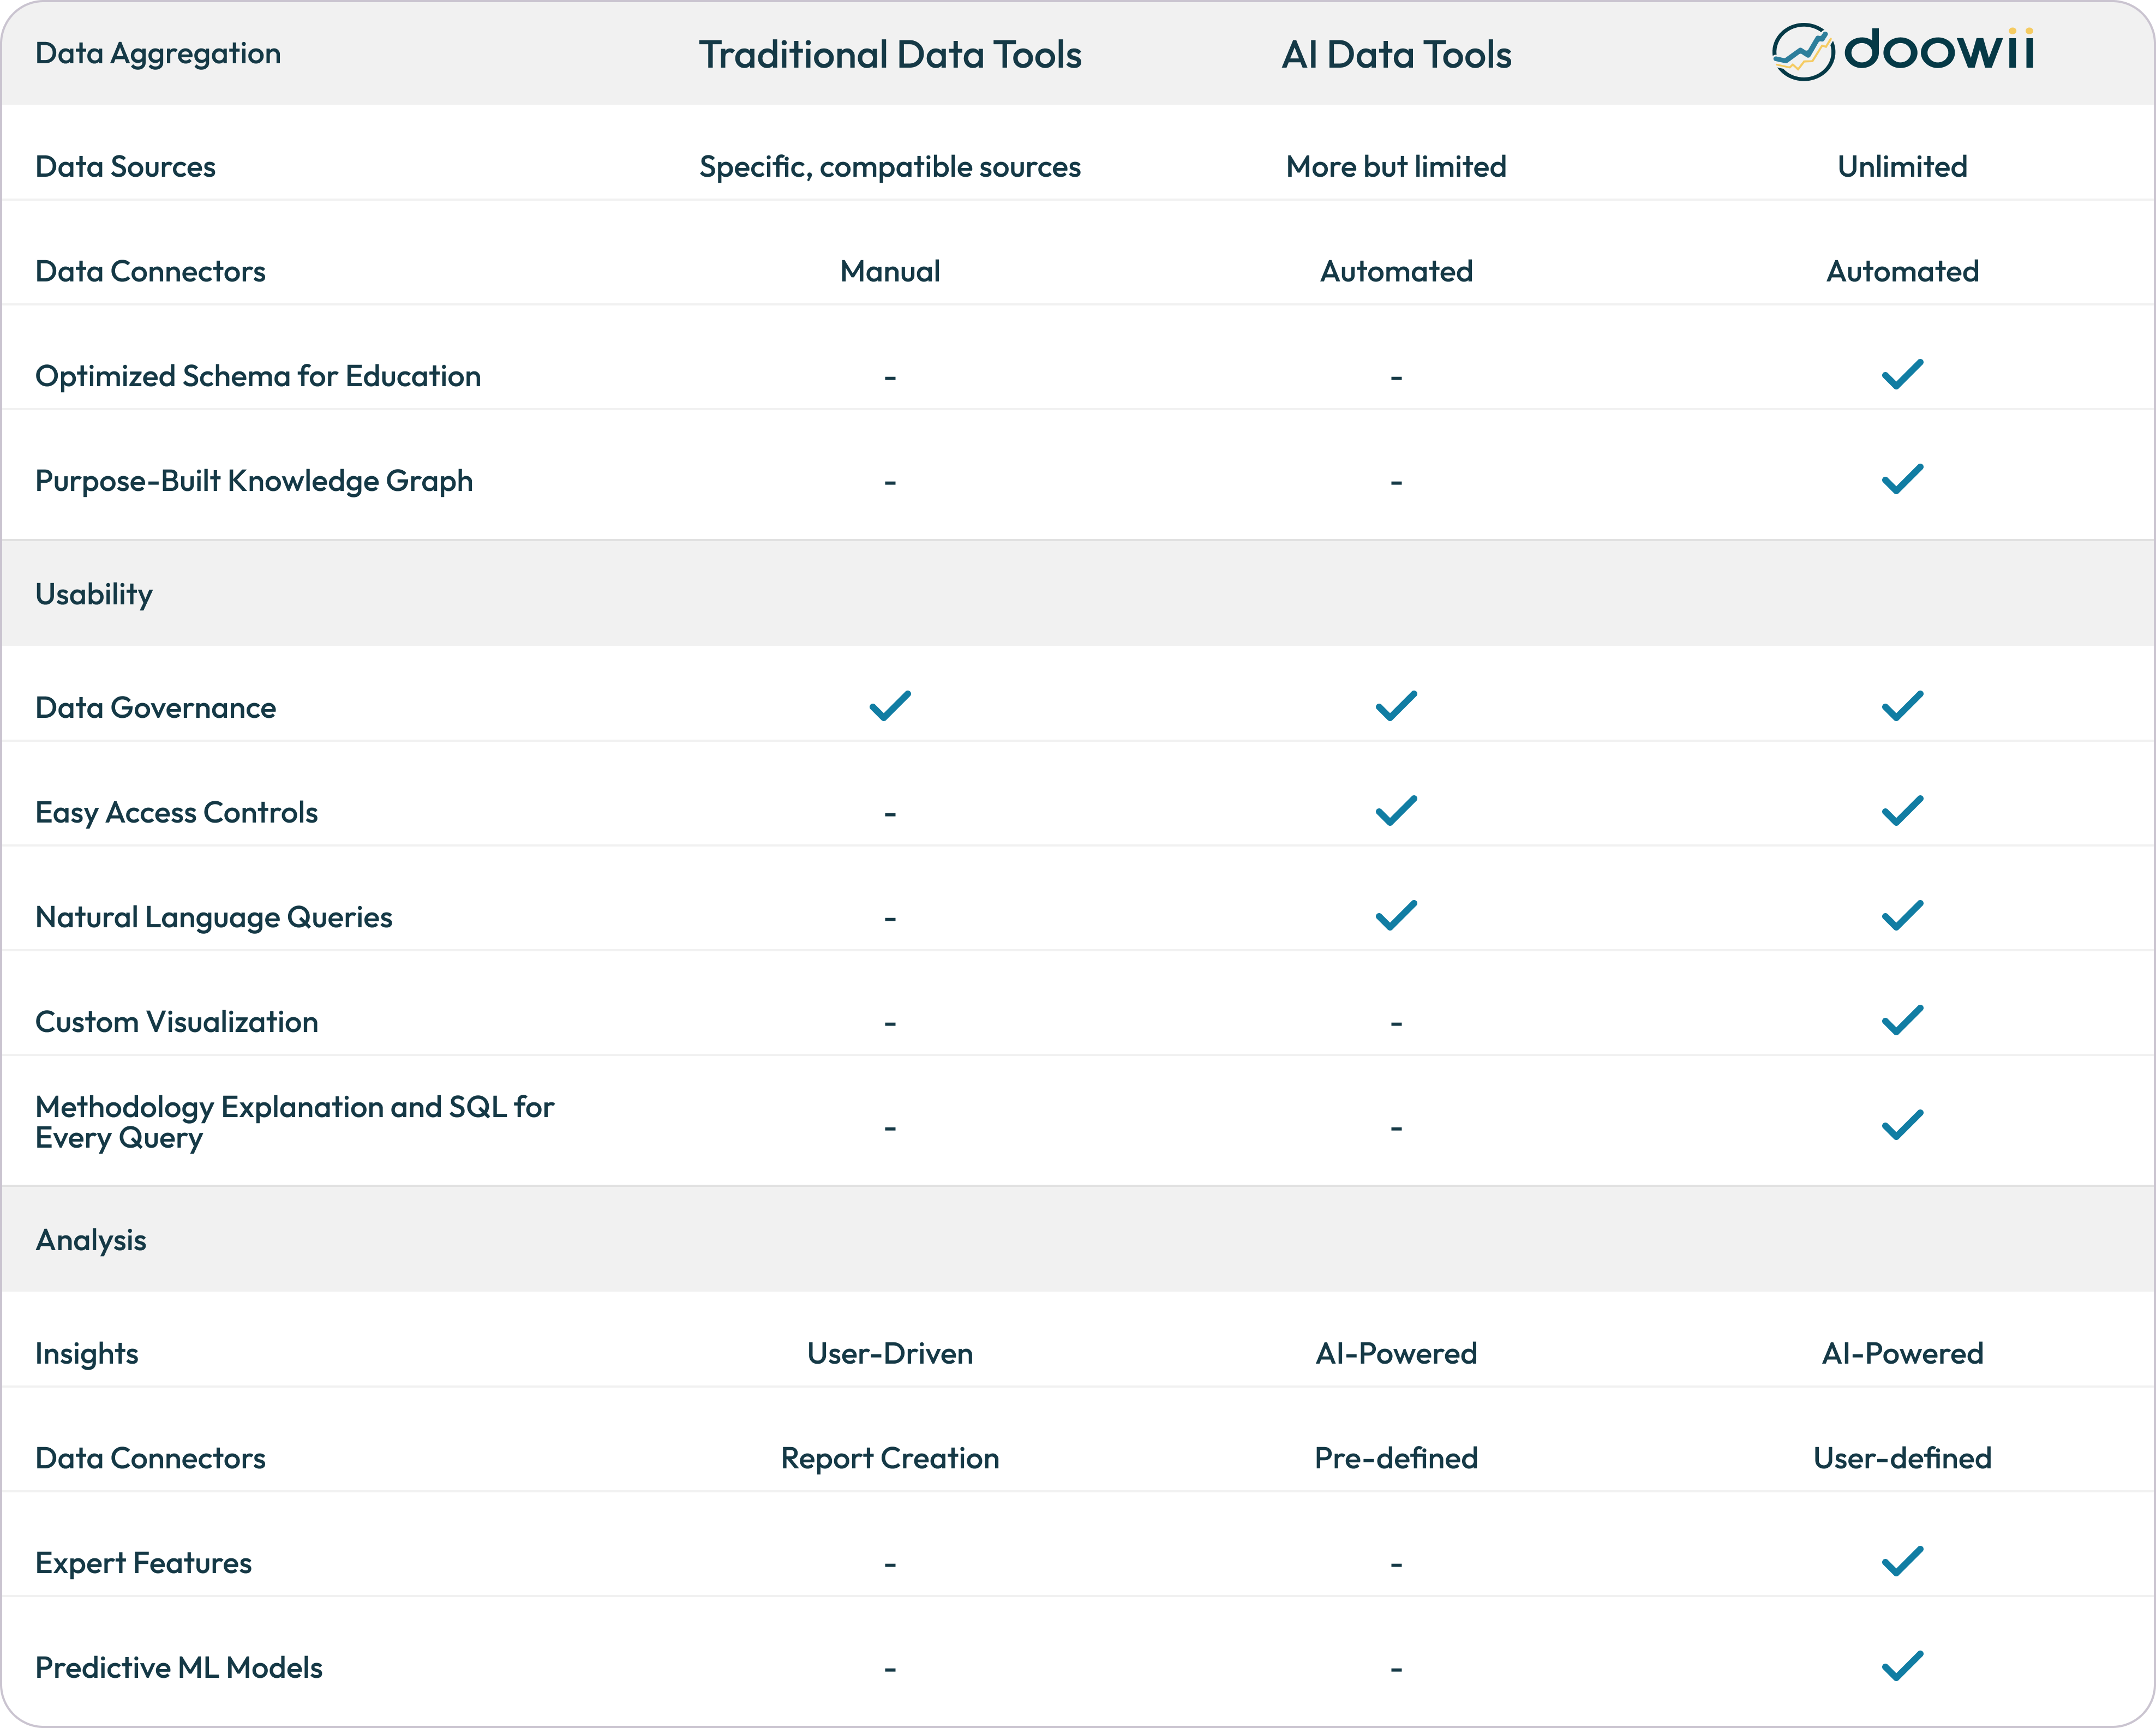Click AI Data Tools checkmark for Data Governance

1396,706
